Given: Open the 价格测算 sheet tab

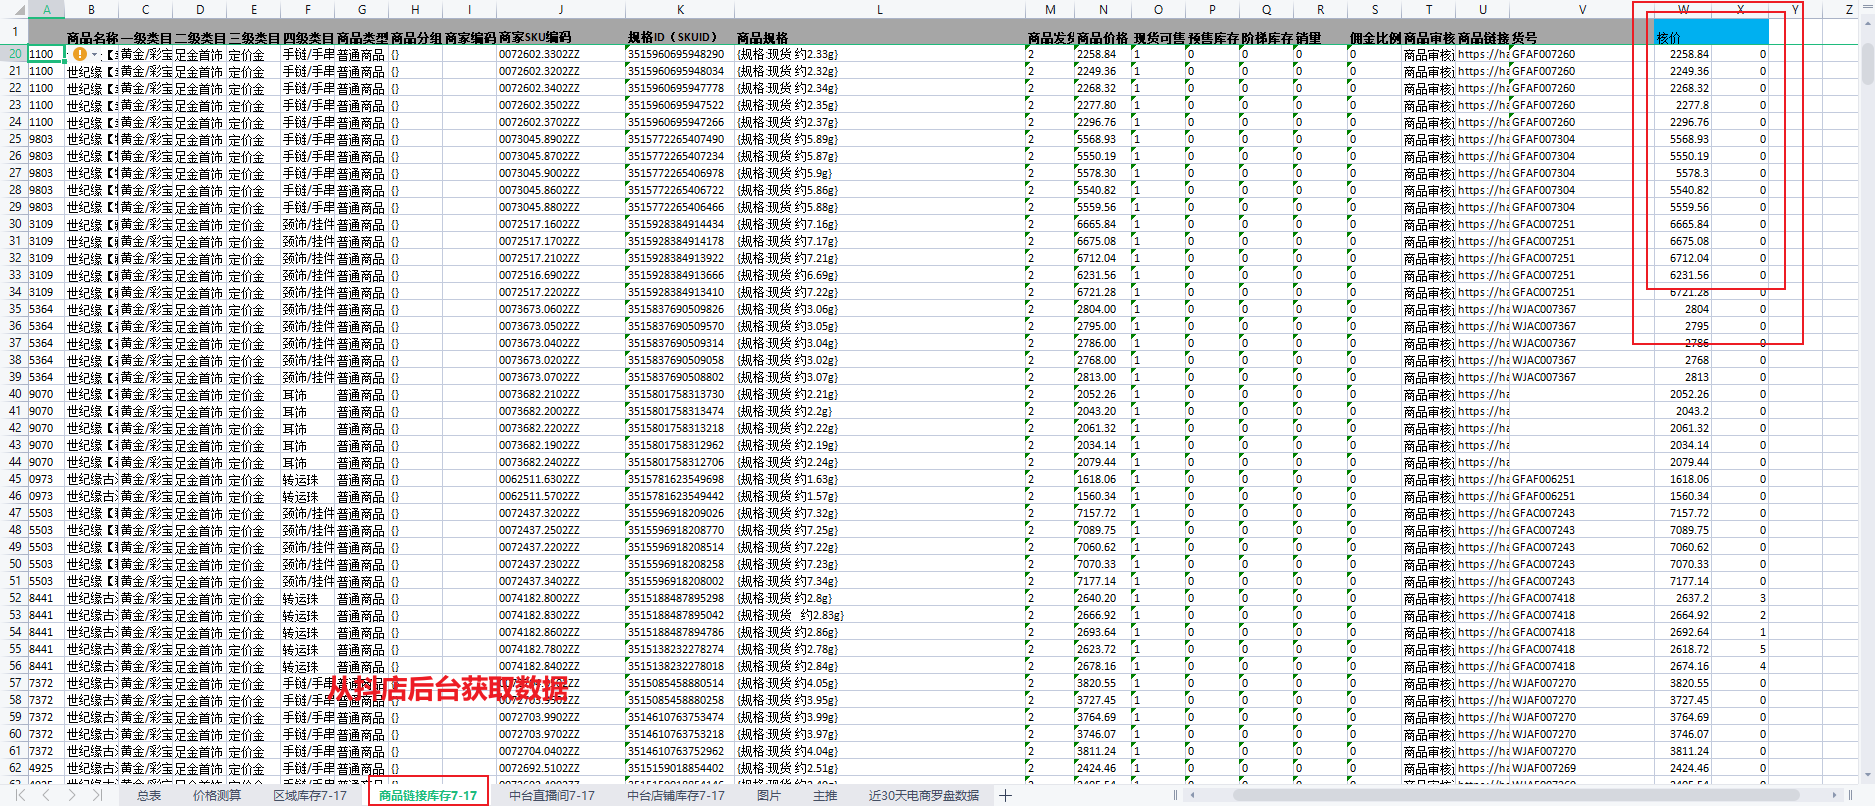Looking at the screenshot, I should pyautogui.click(x=217, y=796).
